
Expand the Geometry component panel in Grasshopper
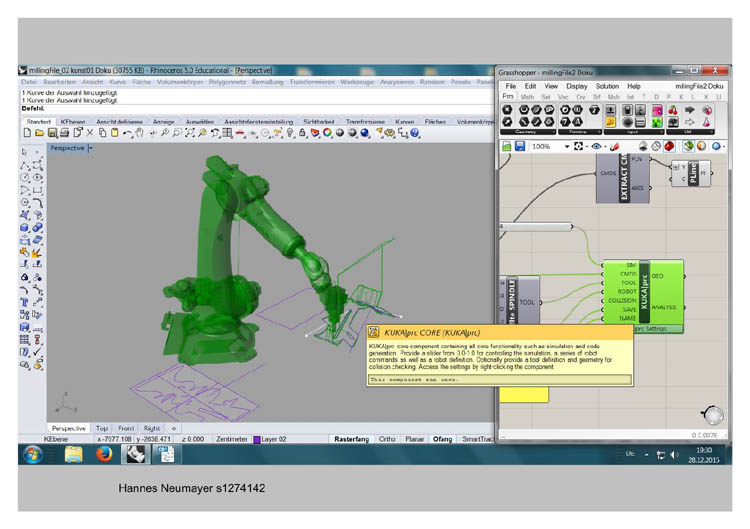click(526, 132)
